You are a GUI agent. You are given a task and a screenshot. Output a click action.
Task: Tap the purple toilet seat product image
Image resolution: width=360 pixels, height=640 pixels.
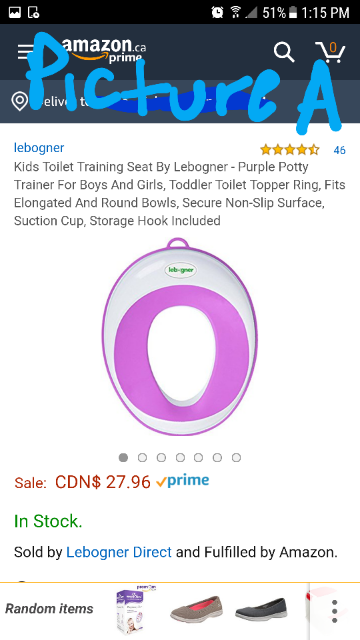[180, 337]
